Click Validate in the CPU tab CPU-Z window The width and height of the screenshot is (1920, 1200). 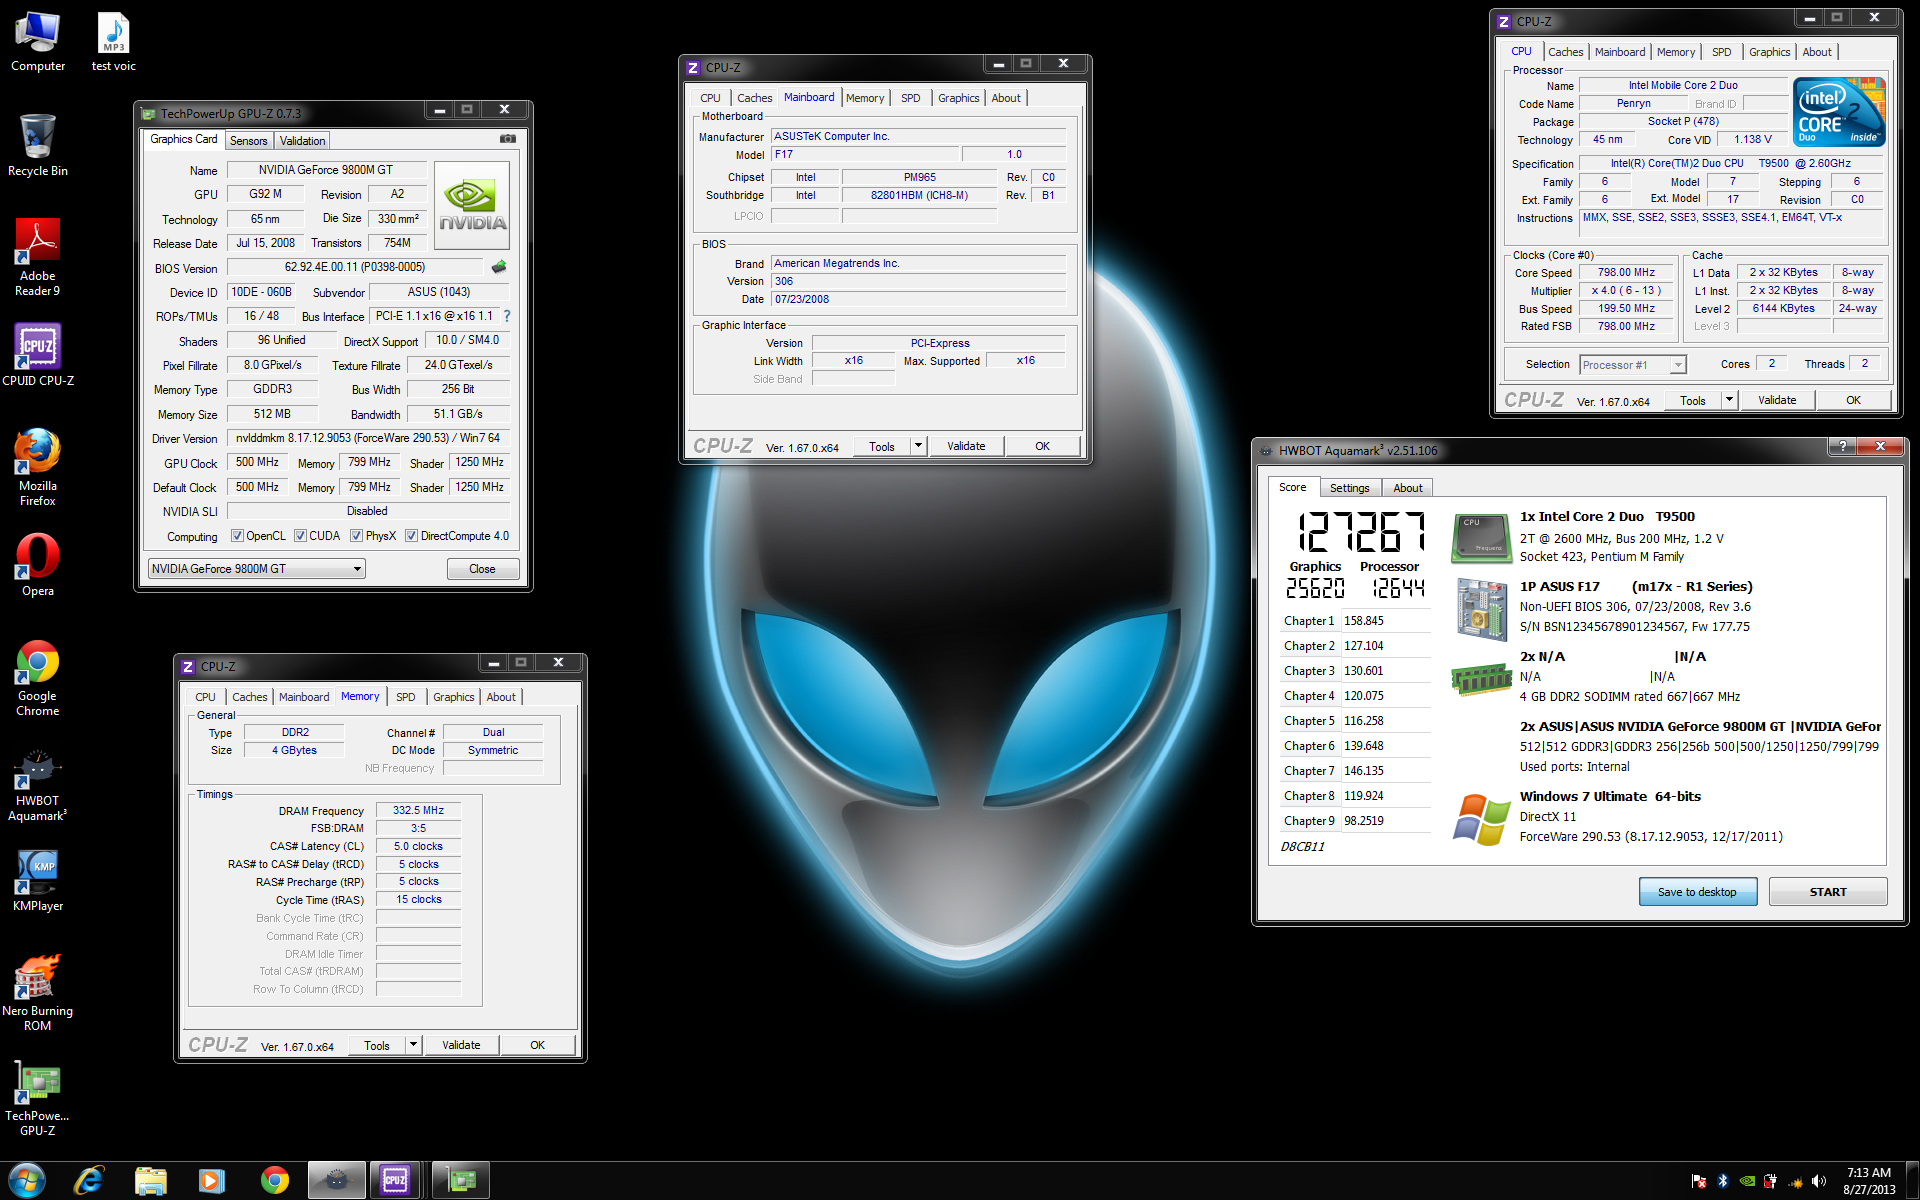point(1777,400)
